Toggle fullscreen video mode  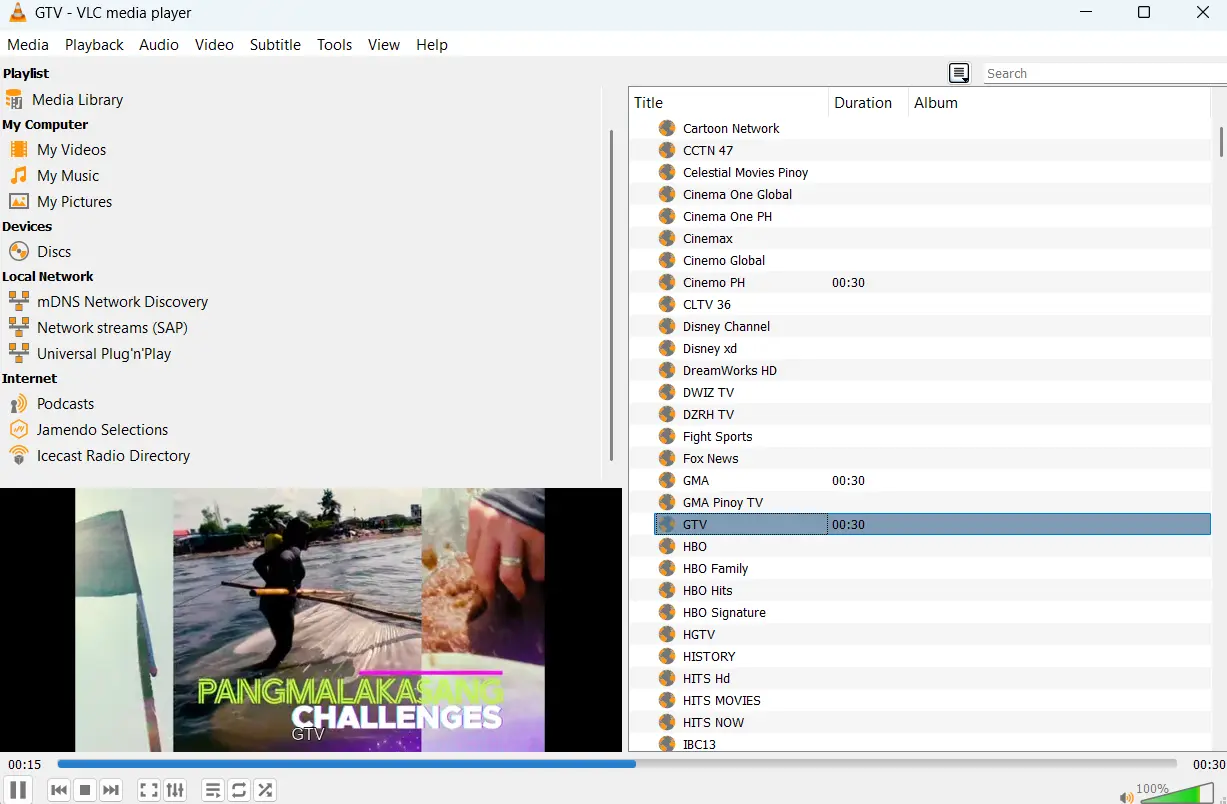pos(148,790)
